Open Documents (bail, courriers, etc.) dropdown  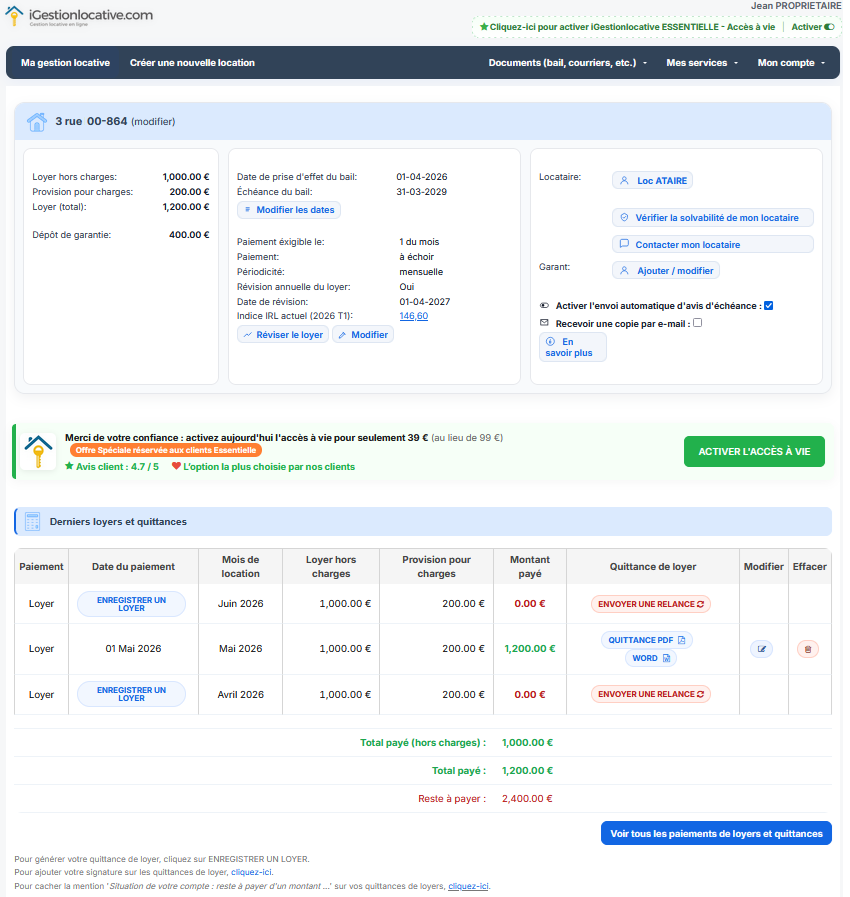(567, 63)
